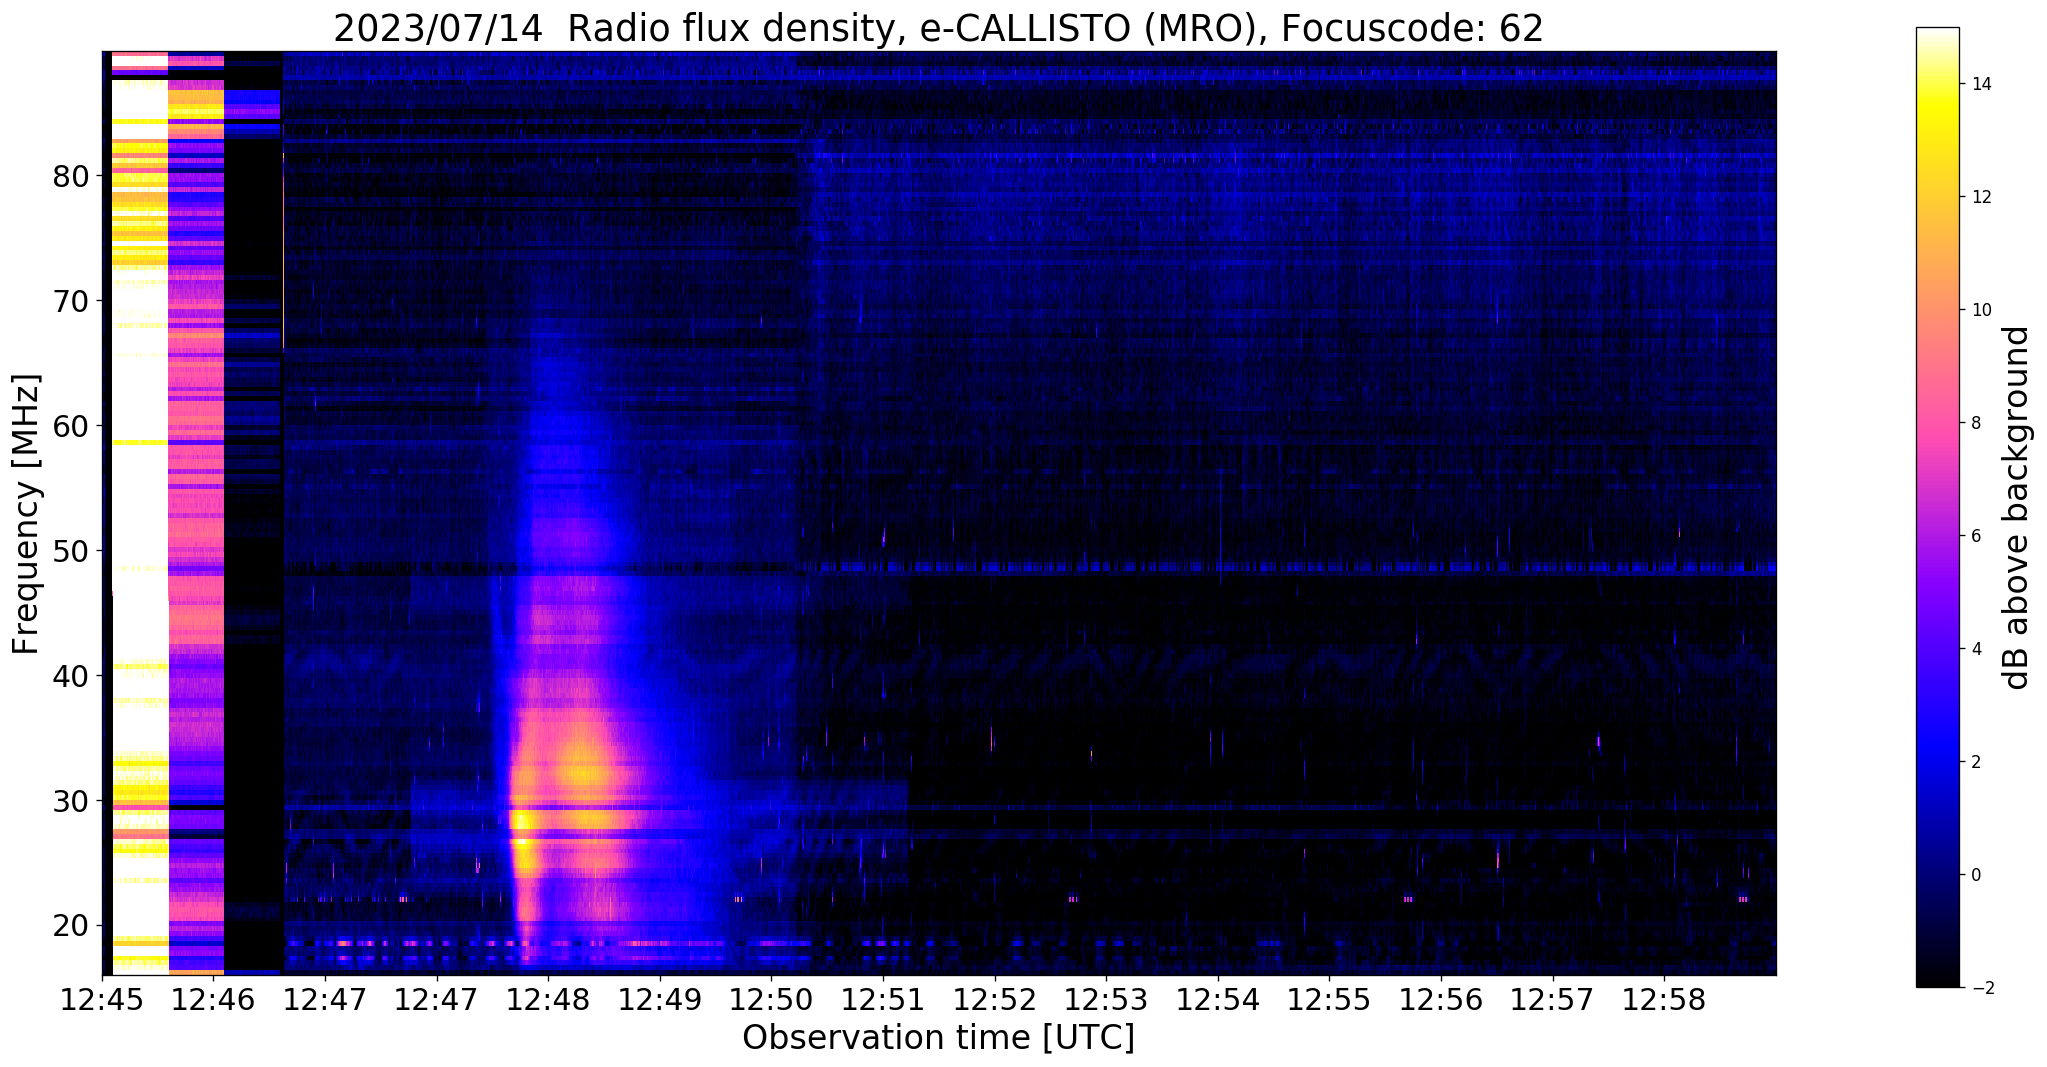Click the 50 MHz frequency tick label
The width and height of the screenshot is (2047, 1067).
coord(71,551)
